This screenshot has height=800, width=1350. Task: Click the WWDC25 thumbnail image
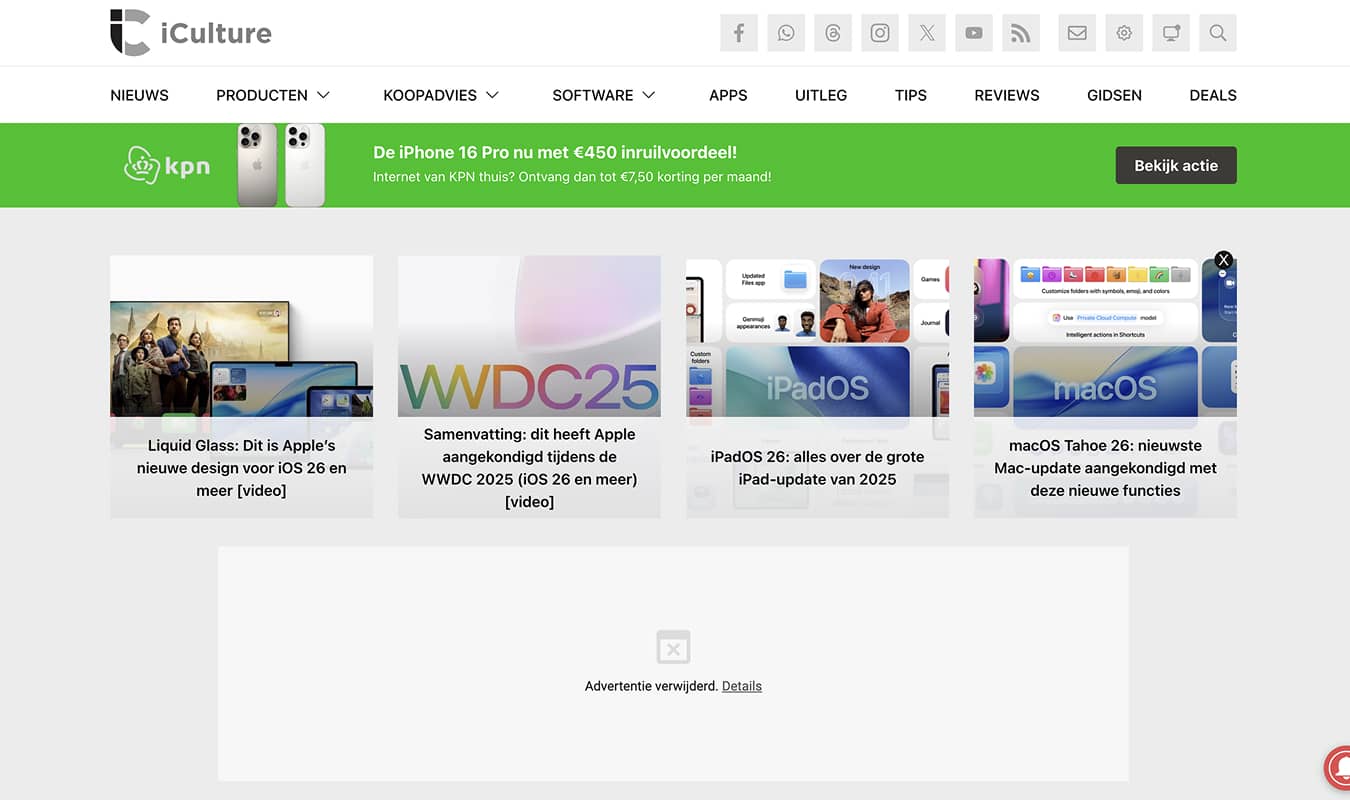[529, 336]
